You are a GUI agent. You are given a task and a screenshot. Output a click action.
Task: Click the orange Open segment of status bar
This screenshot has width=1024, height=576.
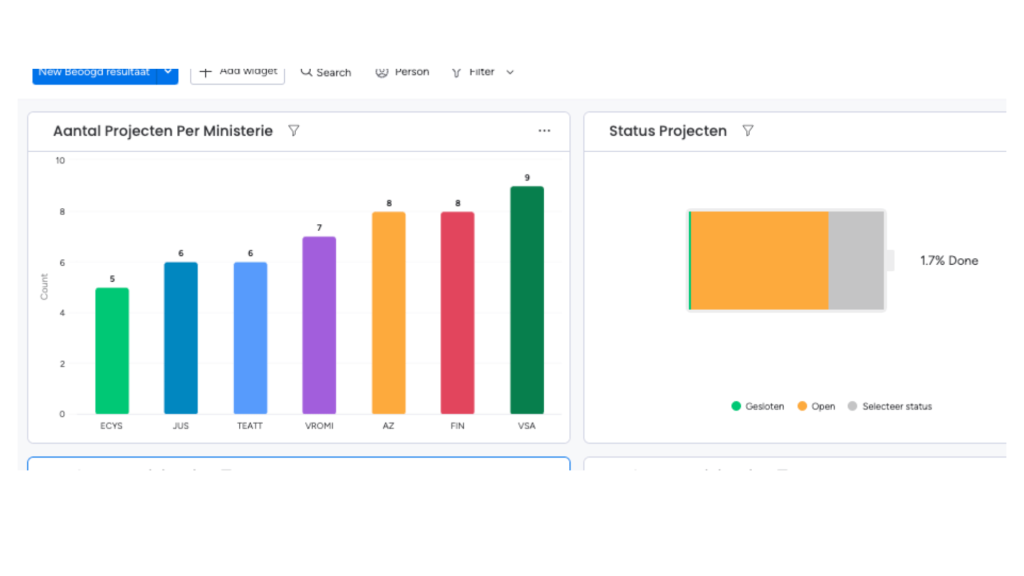coord(760,261)
